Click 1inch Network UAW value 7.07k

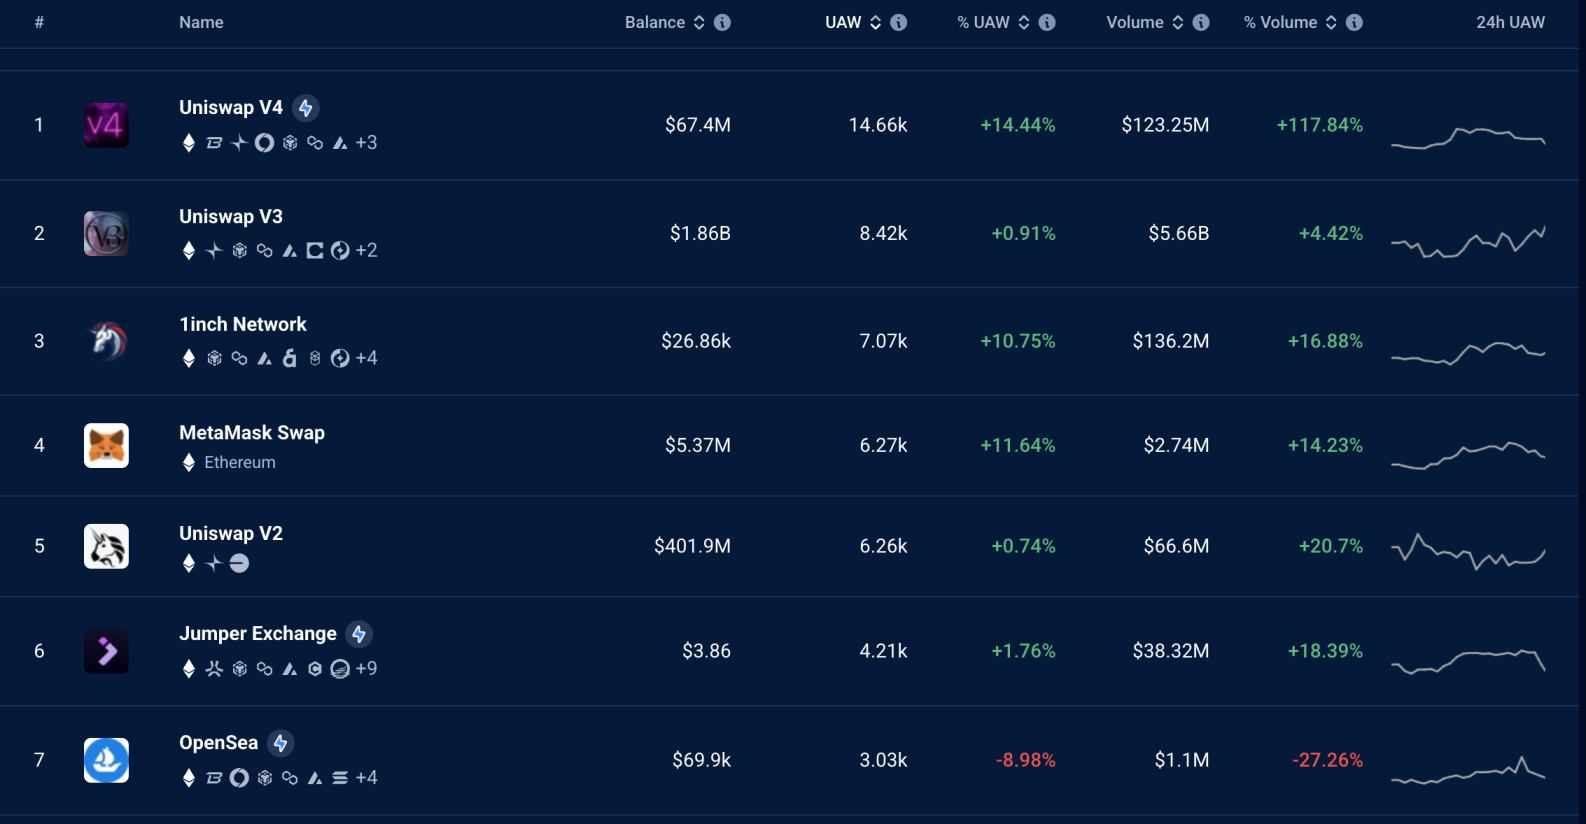click(883, 341)
